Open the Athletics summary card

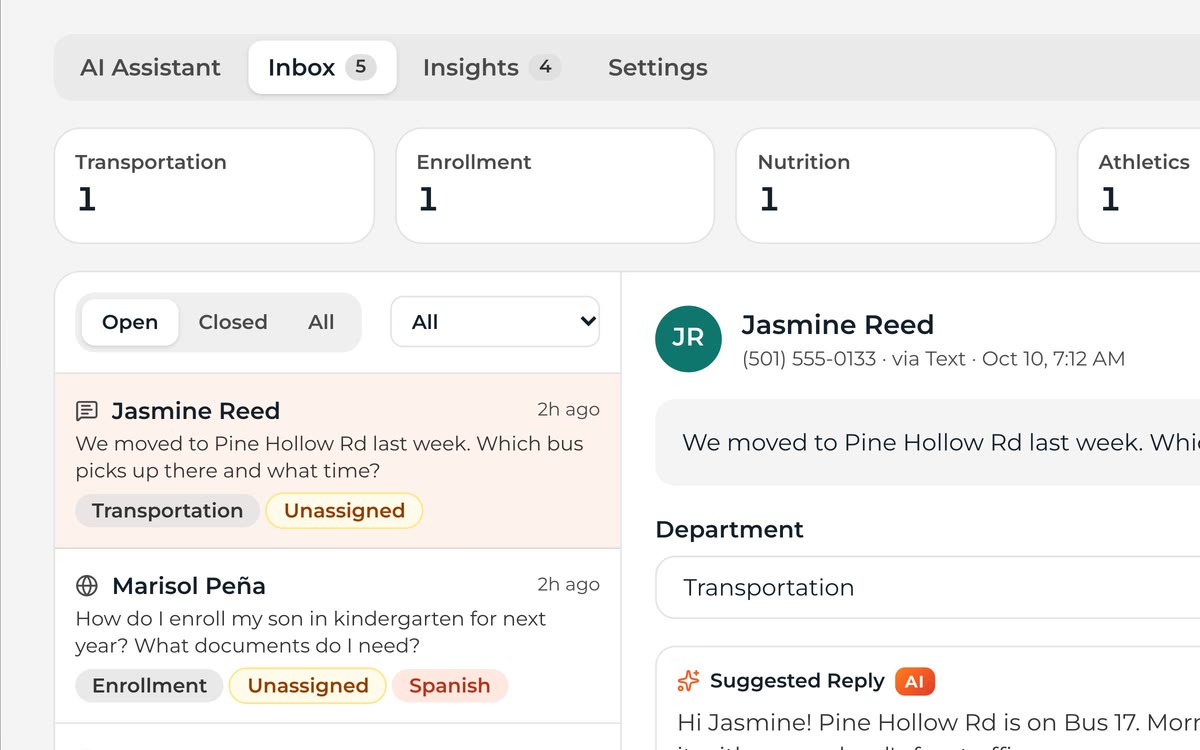[x=1138, y=185]
